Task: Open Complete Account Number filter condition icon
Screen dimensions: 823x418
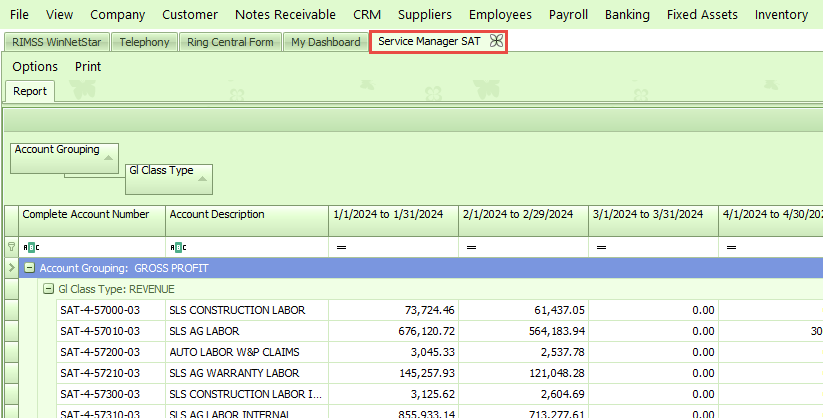Action: [30, 246]
